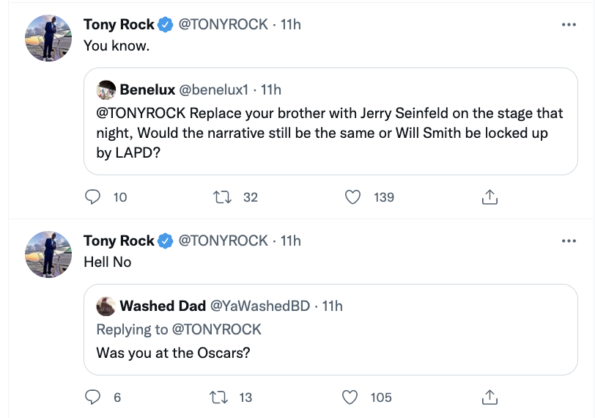Open Washed Dad avatar in quoted tweet

pyautogui.click(x=106, y=306)
